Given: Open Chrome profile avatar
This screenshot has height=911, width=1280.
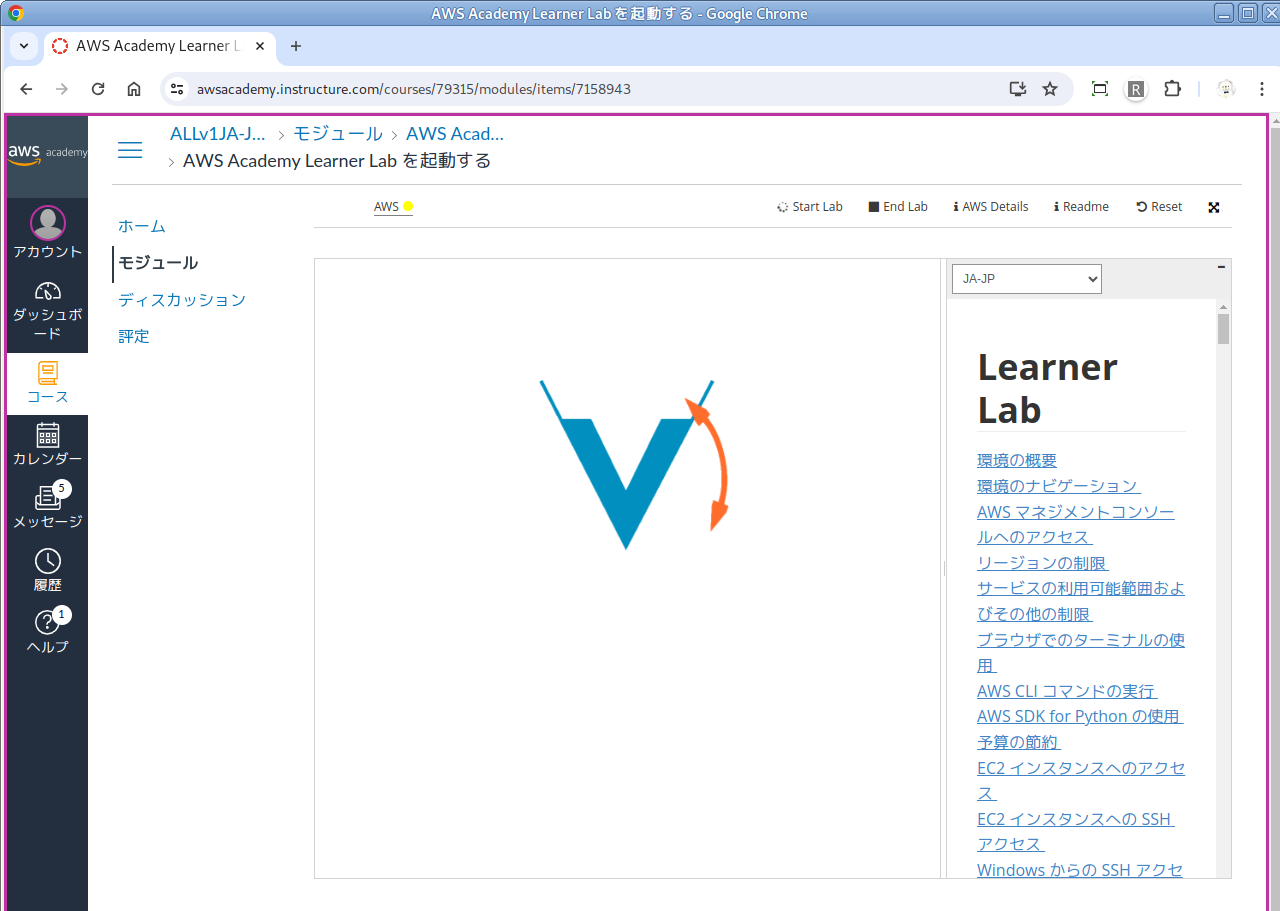Looking at the screenshot, I should [x=1226, y=89].
